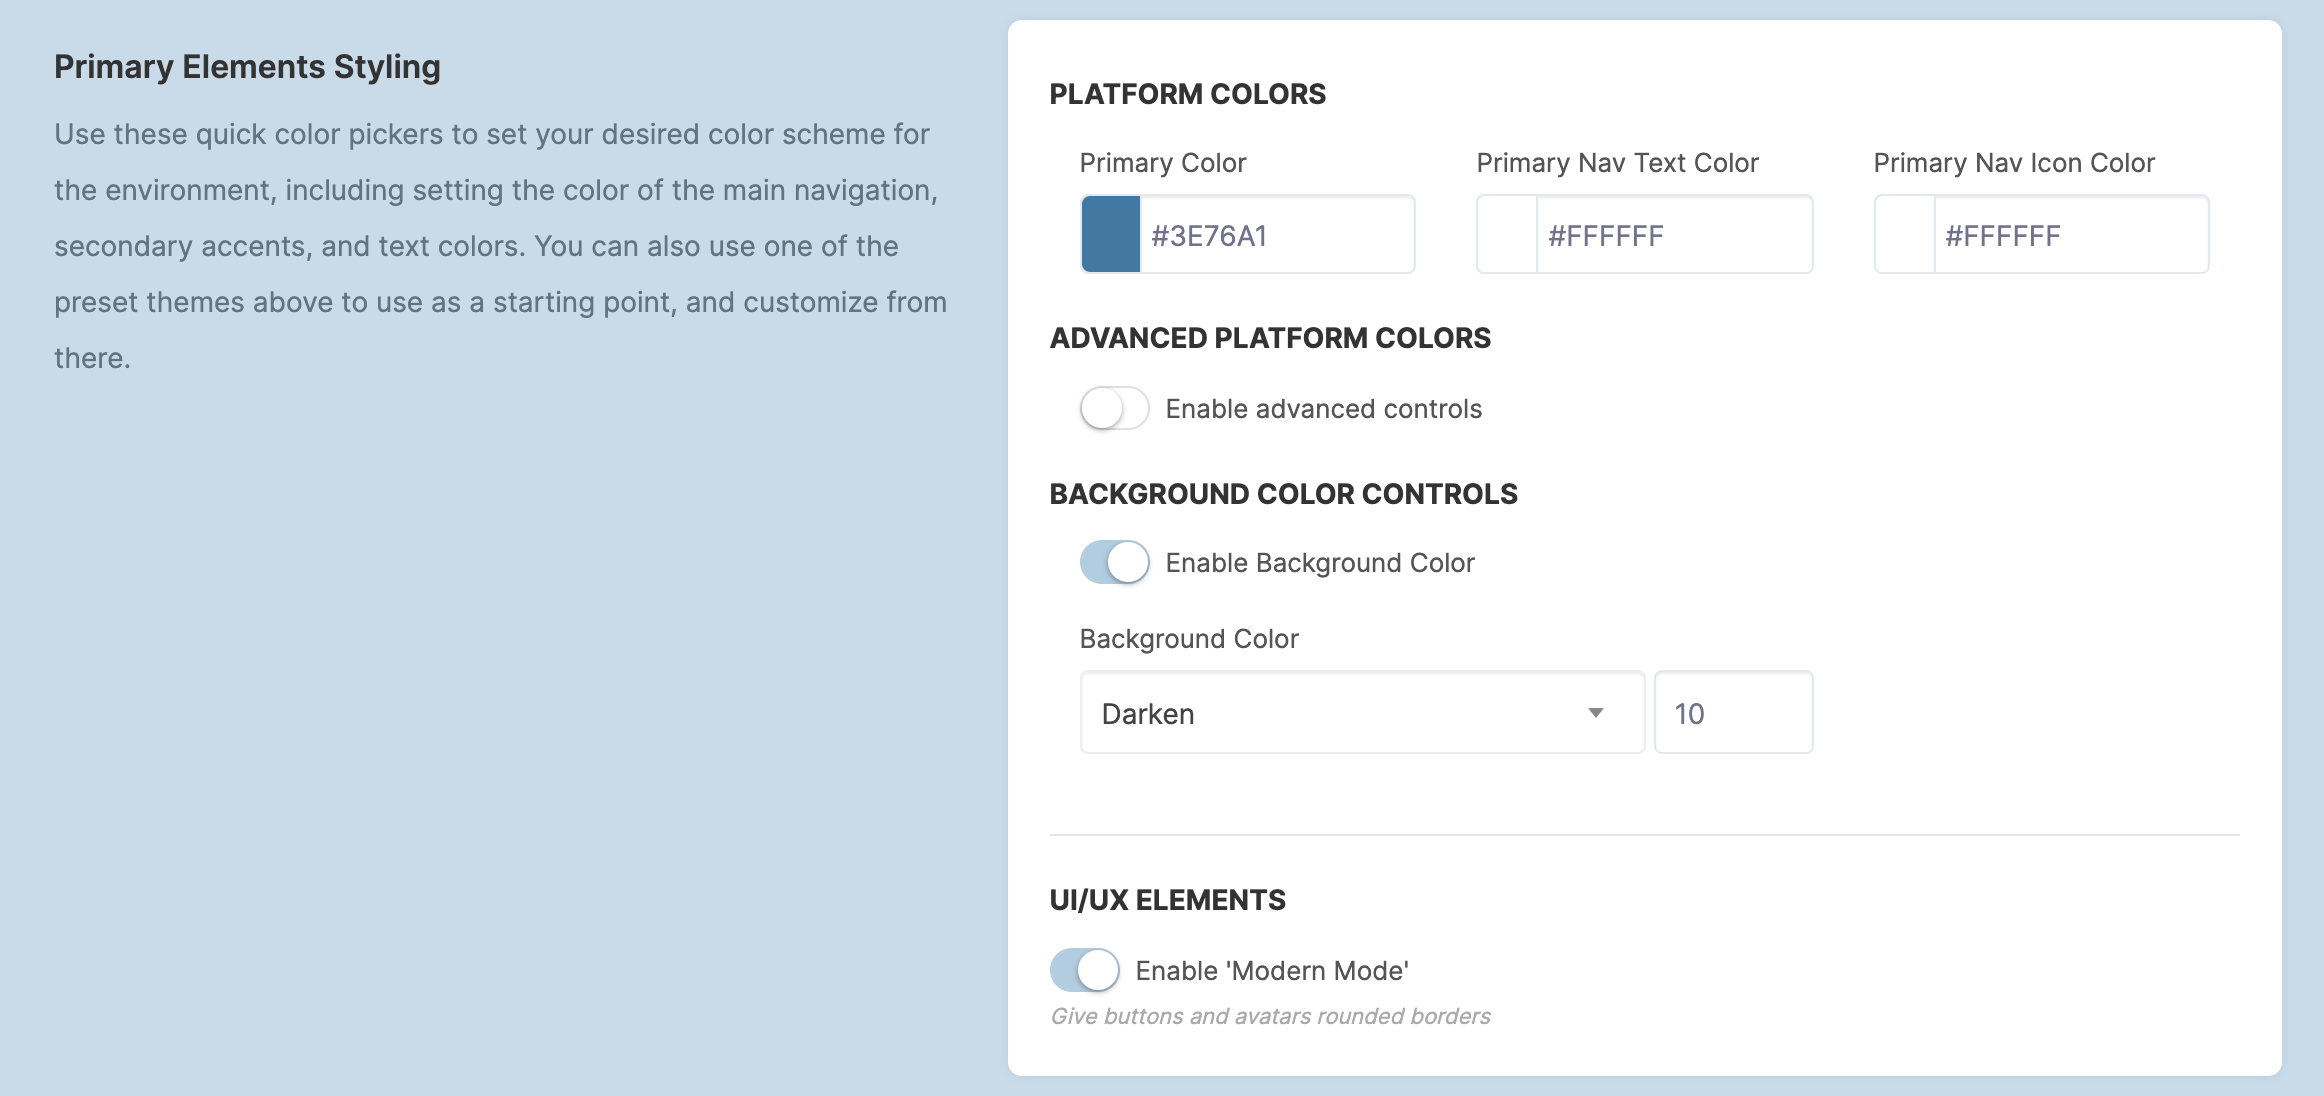Click the Primary Color label
Viewport: 2324px width, 1096px height.
1163,163
